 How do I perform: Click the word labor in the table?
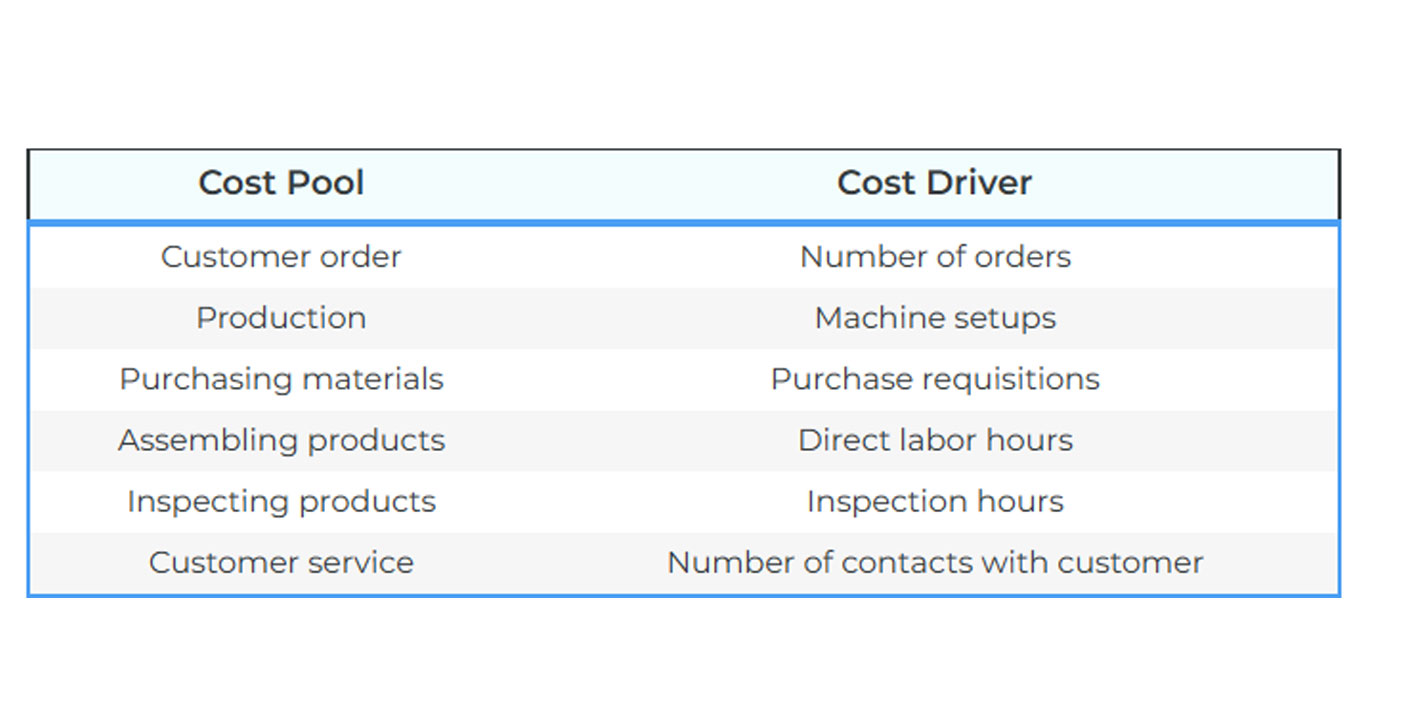(937, 440)
